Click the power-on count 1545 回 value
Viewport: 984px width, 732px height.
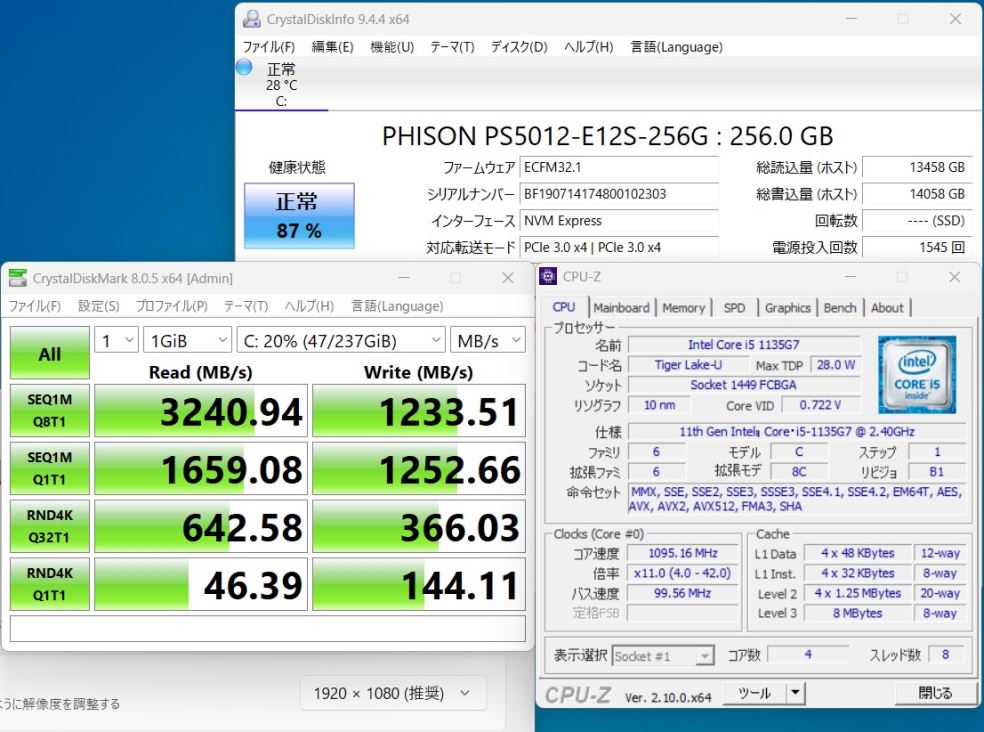(917, 247)
